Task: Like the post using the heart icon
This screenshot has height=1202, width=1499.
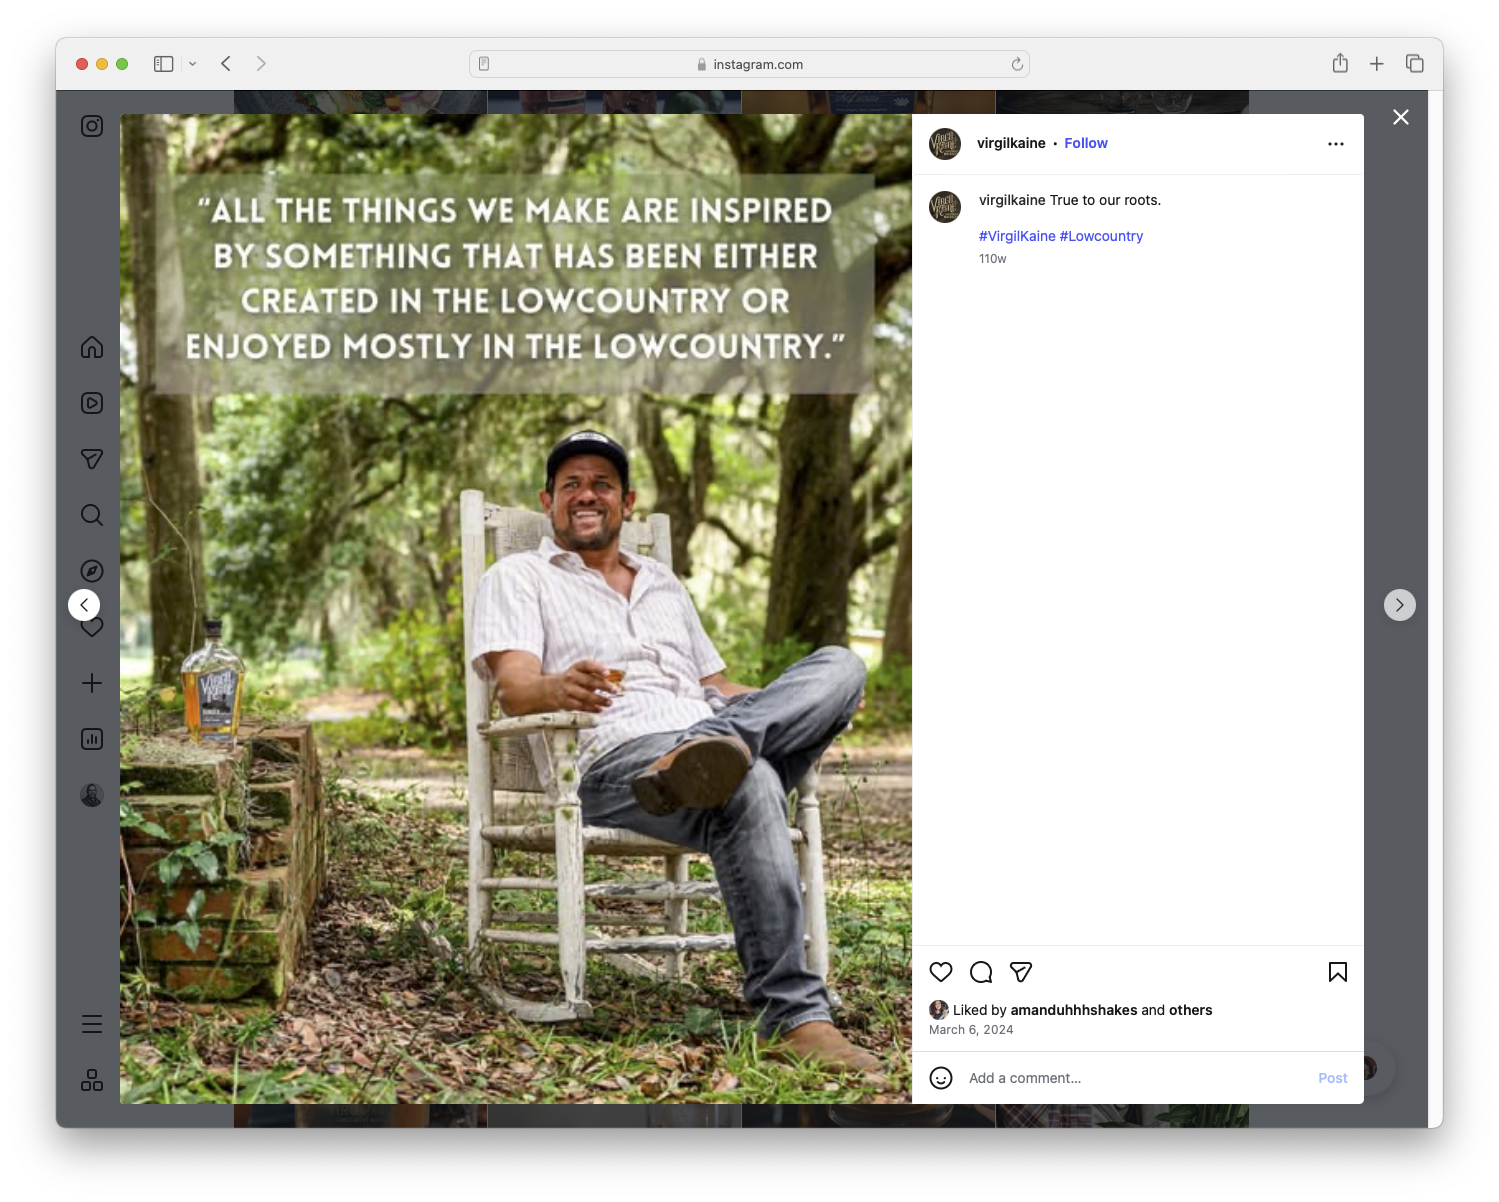Action: coord(940,971)
